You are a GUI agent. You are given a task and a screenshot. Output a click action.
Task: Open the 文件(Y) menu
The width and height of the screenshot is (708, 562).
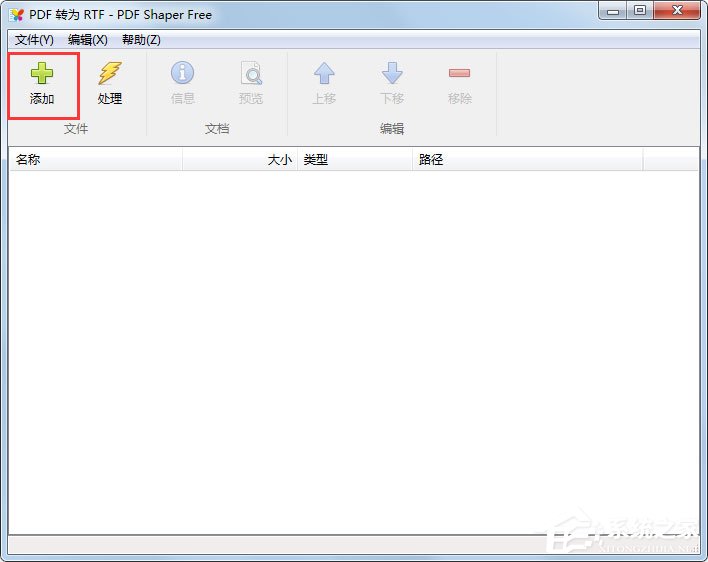click(x=34, y=40)
